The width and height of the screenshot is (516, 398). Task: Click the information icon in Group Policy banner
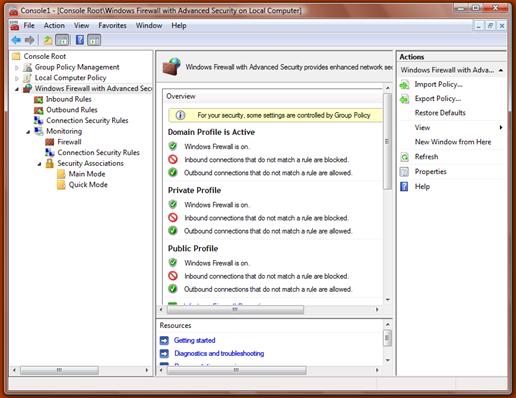(180, 115)
